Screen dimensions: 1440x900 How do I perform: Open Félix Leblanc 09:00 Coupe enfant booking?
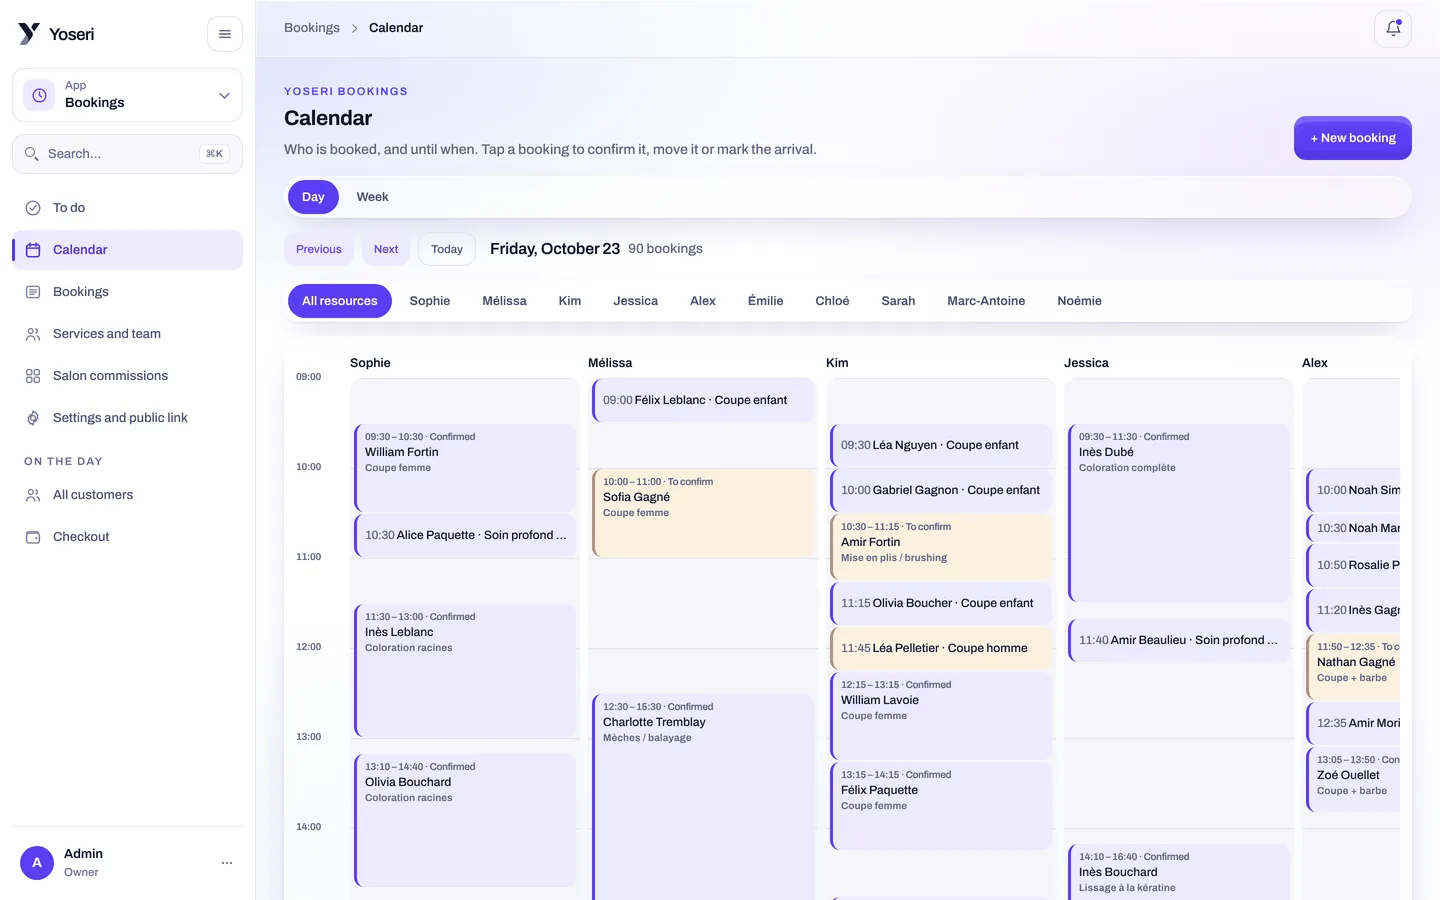(x=703, y=400)
